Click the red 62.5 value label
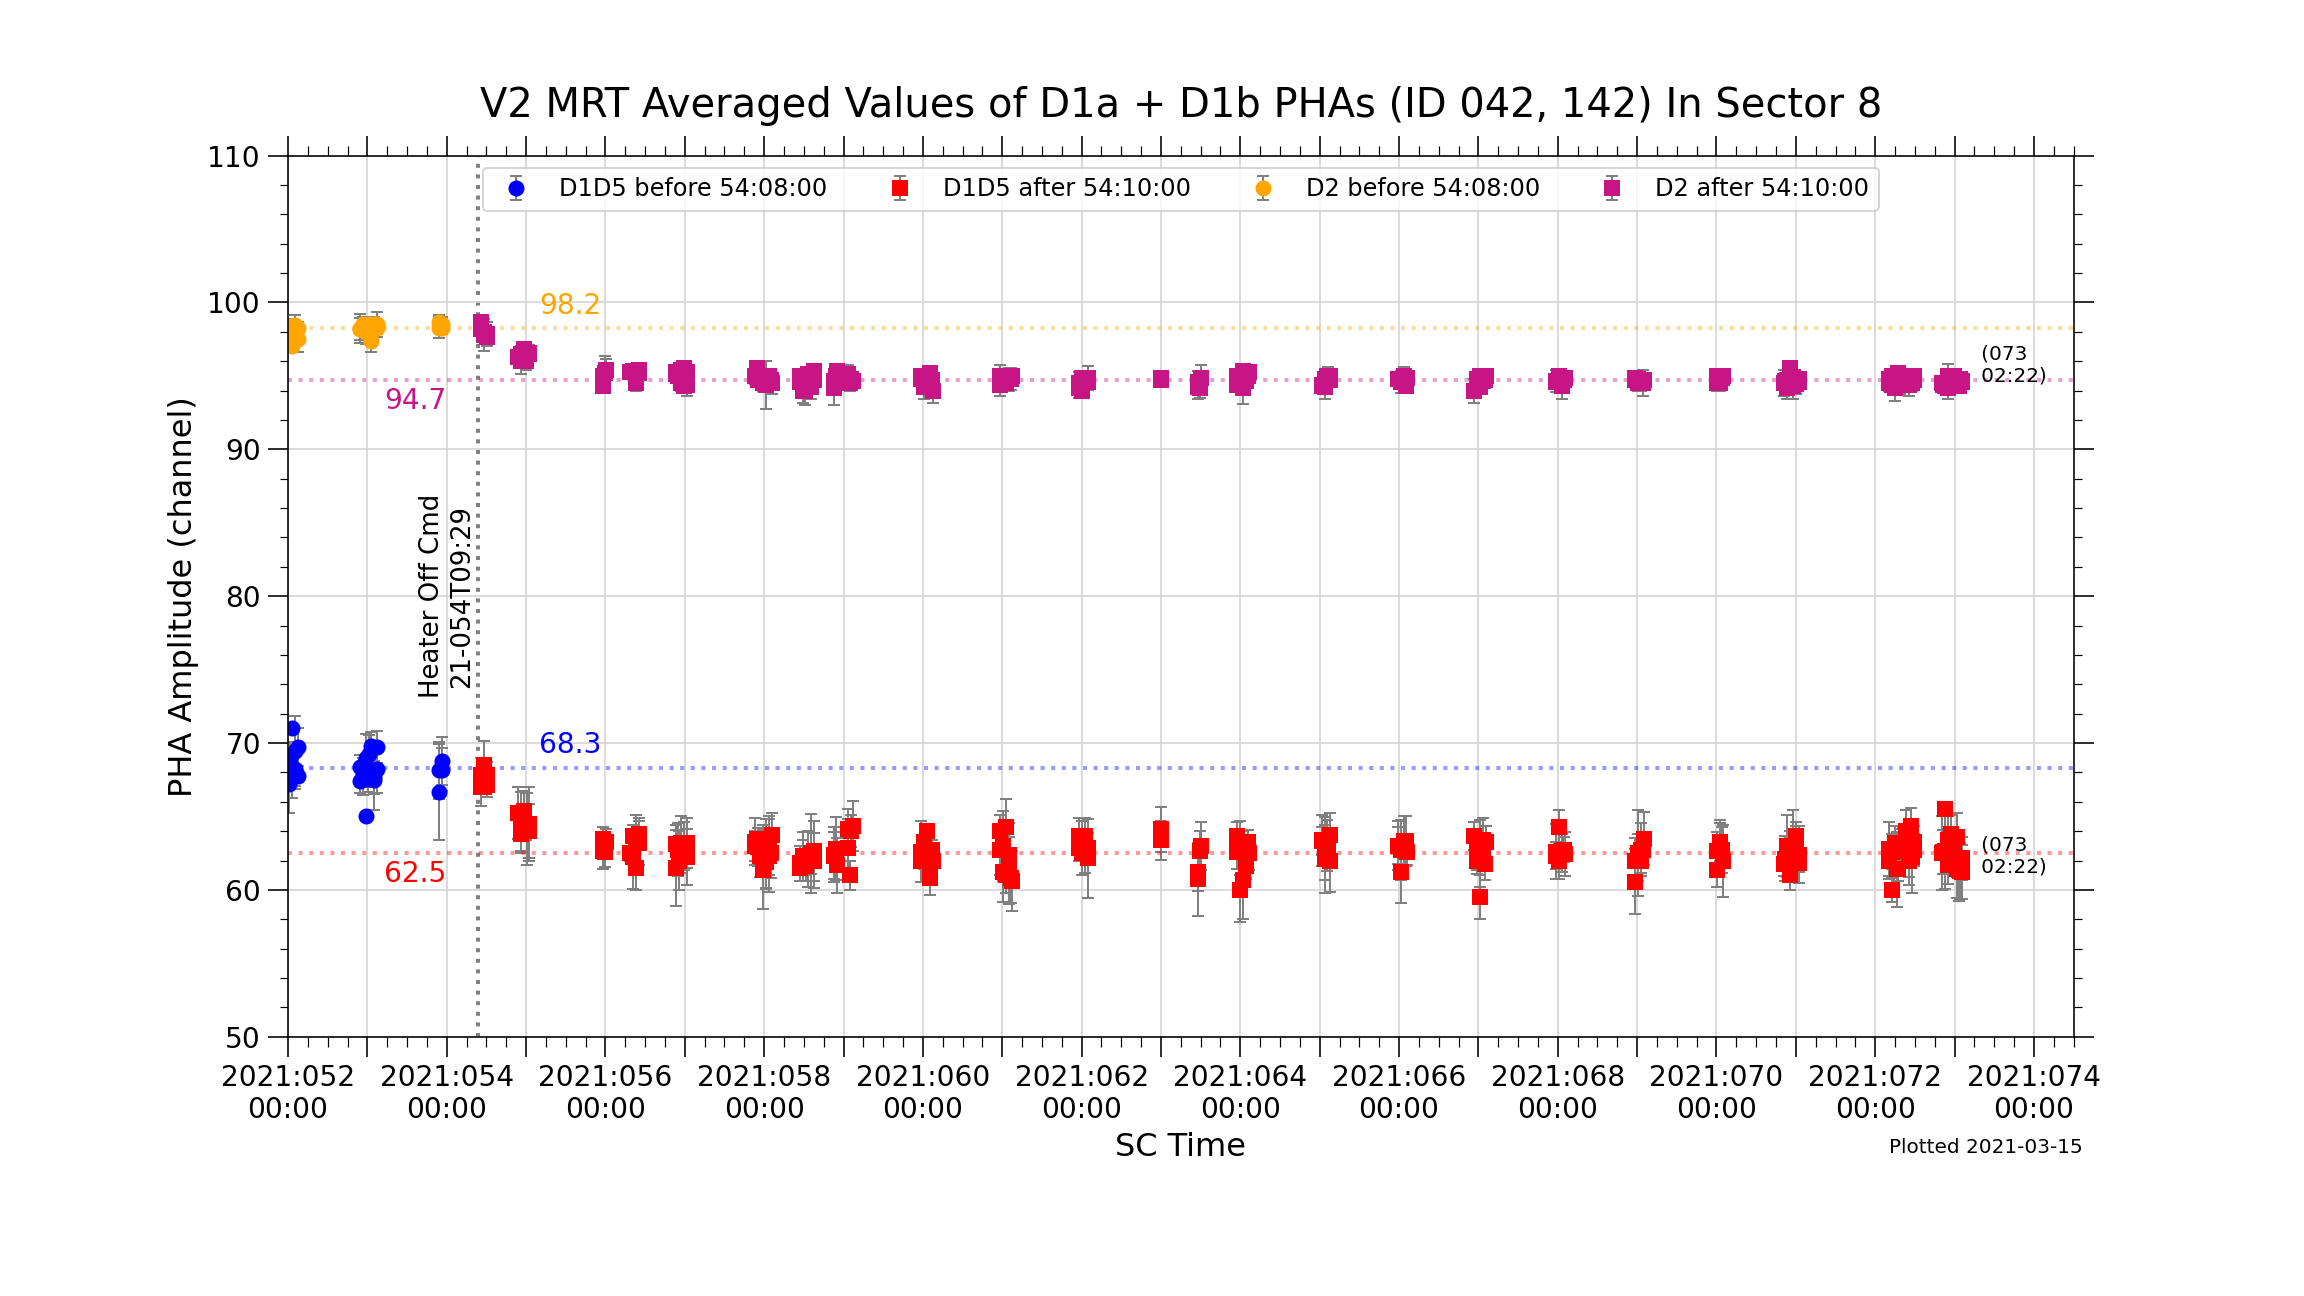This screenshot has width=2304, height=1296. click(x=415, y=873)
